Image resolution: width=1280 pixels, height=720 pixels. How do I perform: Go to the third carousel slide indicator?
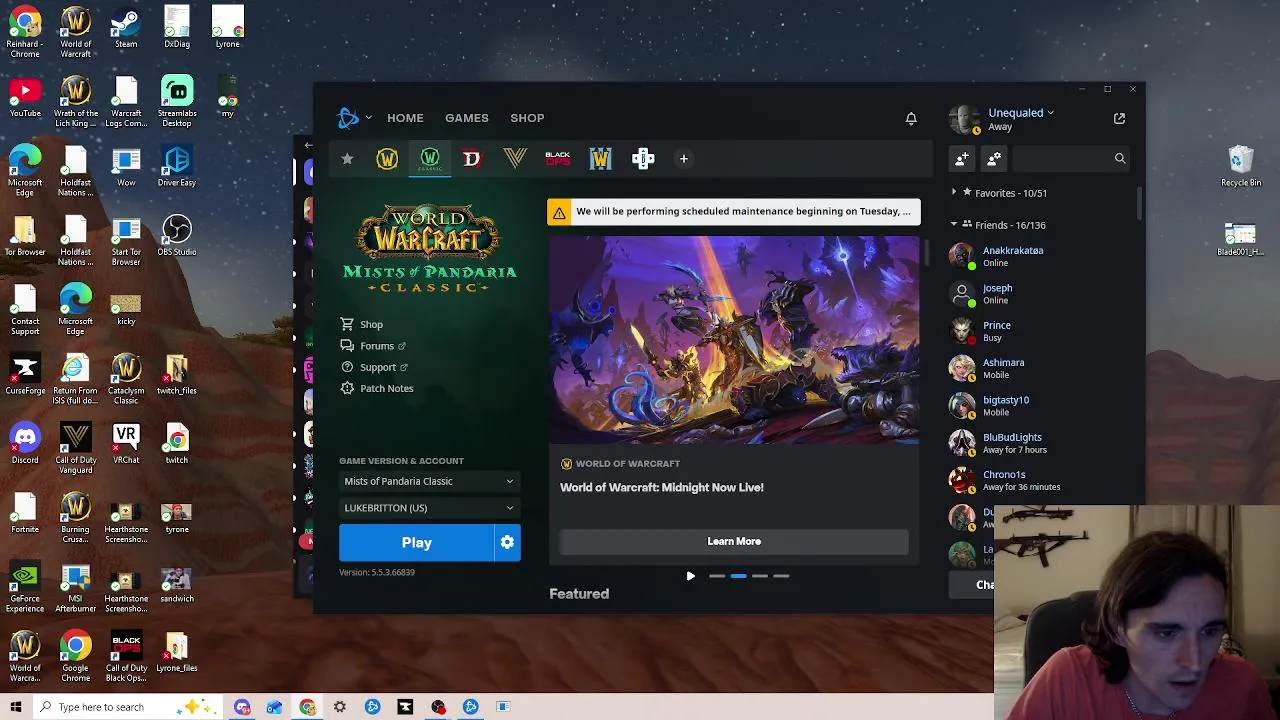(760, 576)
